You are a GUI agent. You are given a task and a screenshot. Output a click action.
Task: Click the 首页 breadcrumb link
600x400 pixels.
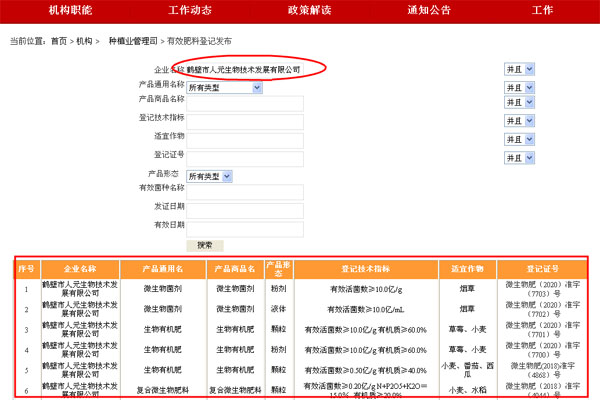coord(59,41)
